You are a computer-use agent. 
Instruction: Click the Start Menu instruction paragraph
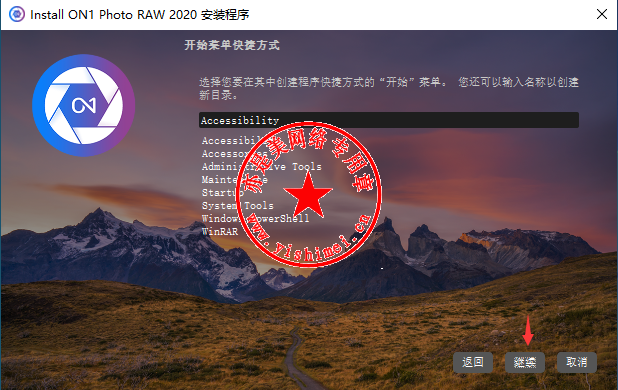(x=389, y=88)
